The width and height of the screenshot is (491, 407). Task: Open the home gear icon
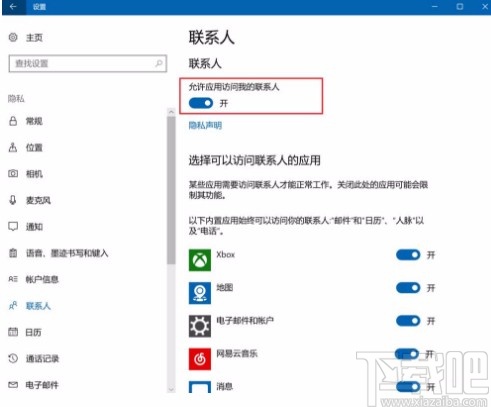coord(13,37)
